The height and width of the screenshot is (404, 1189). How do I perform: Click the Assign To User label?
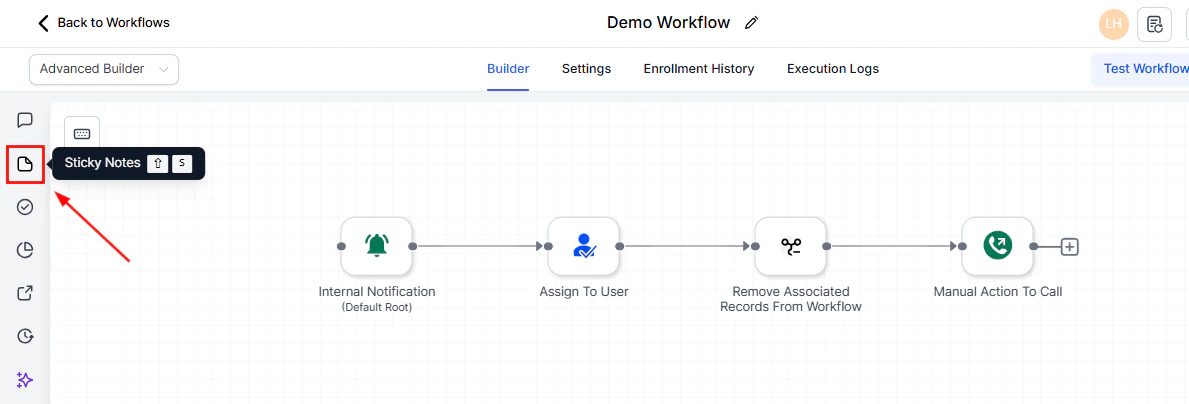(584, 291)
